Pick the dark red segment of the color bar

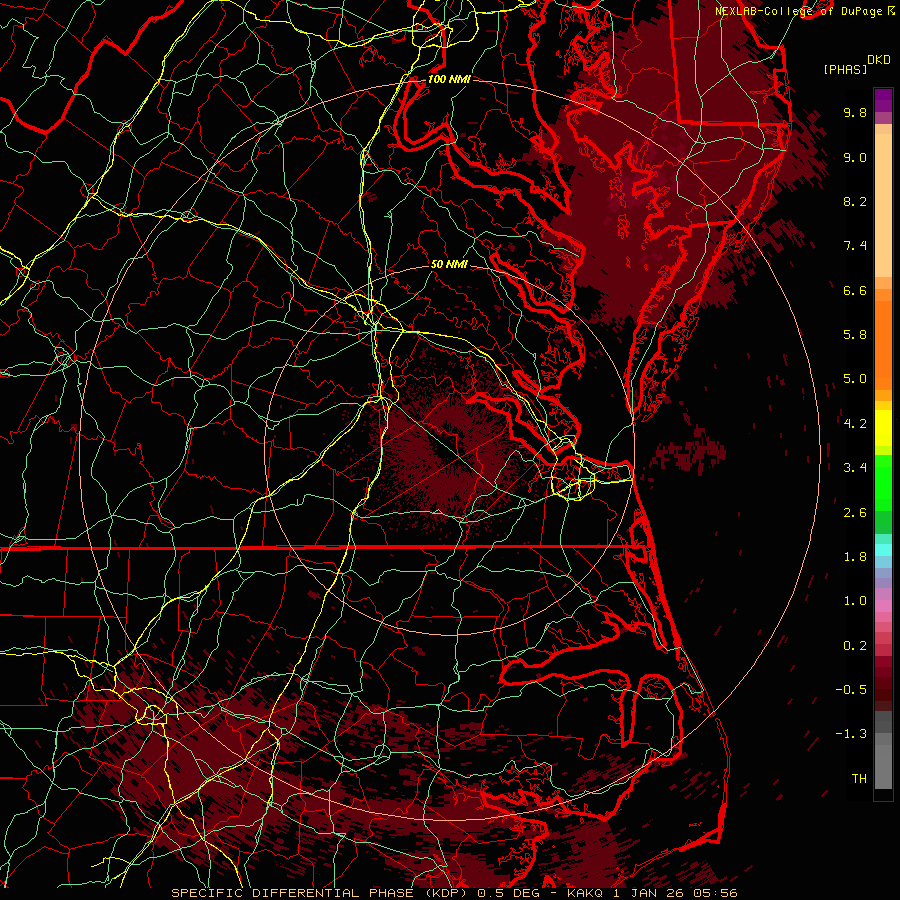point(883,683)
